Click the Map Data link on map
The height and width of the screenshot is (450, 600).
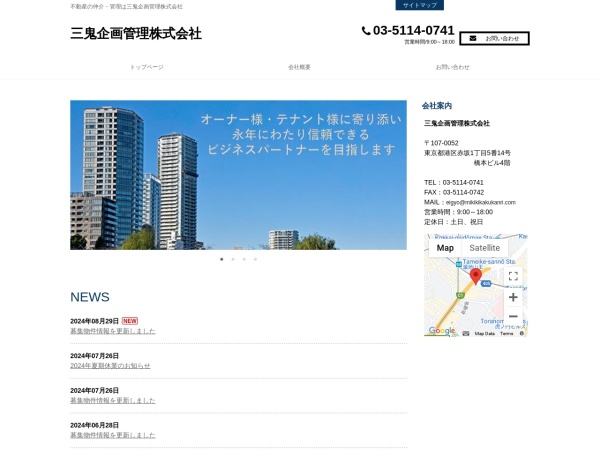point(484,334)
